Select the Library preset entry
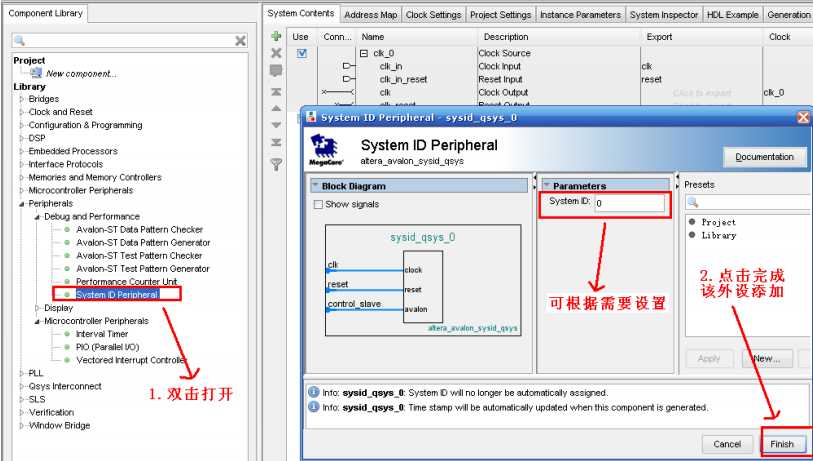 tap(719, 235)
